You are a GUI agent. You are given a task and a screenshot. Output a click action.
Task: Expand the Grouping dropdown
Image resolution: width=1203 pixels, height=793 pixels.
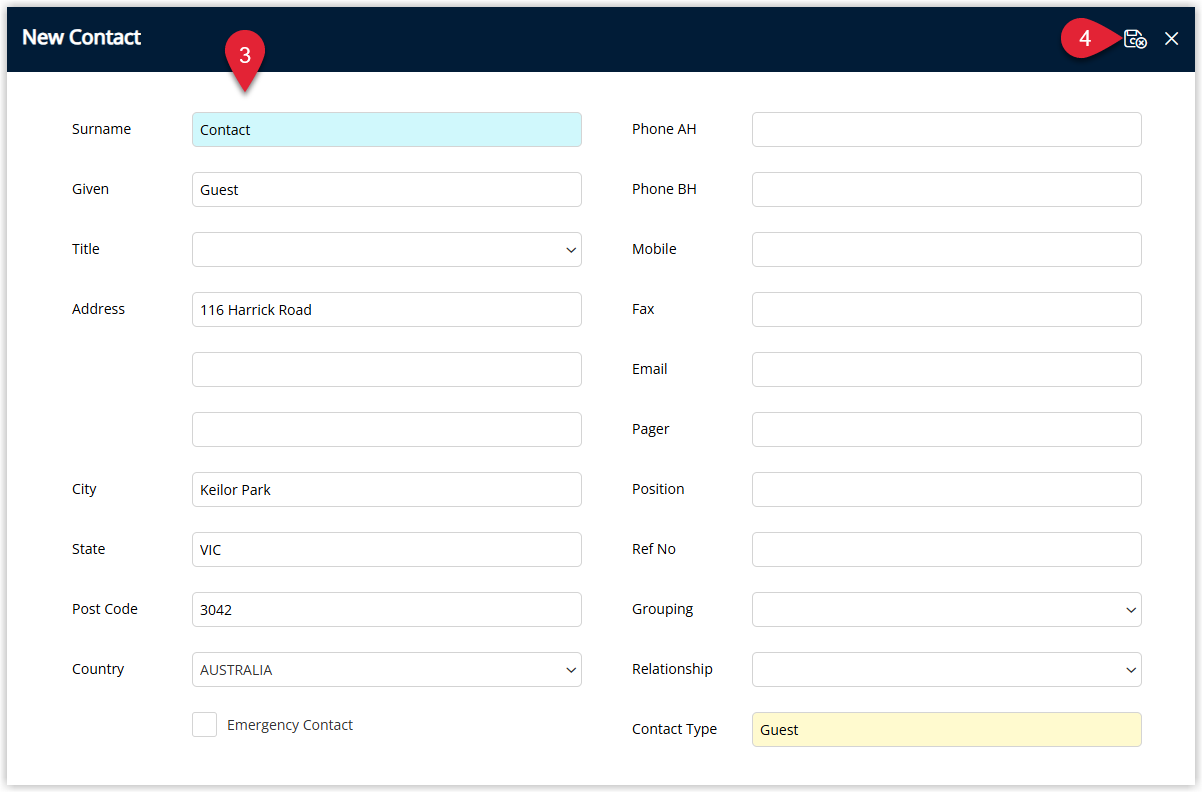coord(947,610)
